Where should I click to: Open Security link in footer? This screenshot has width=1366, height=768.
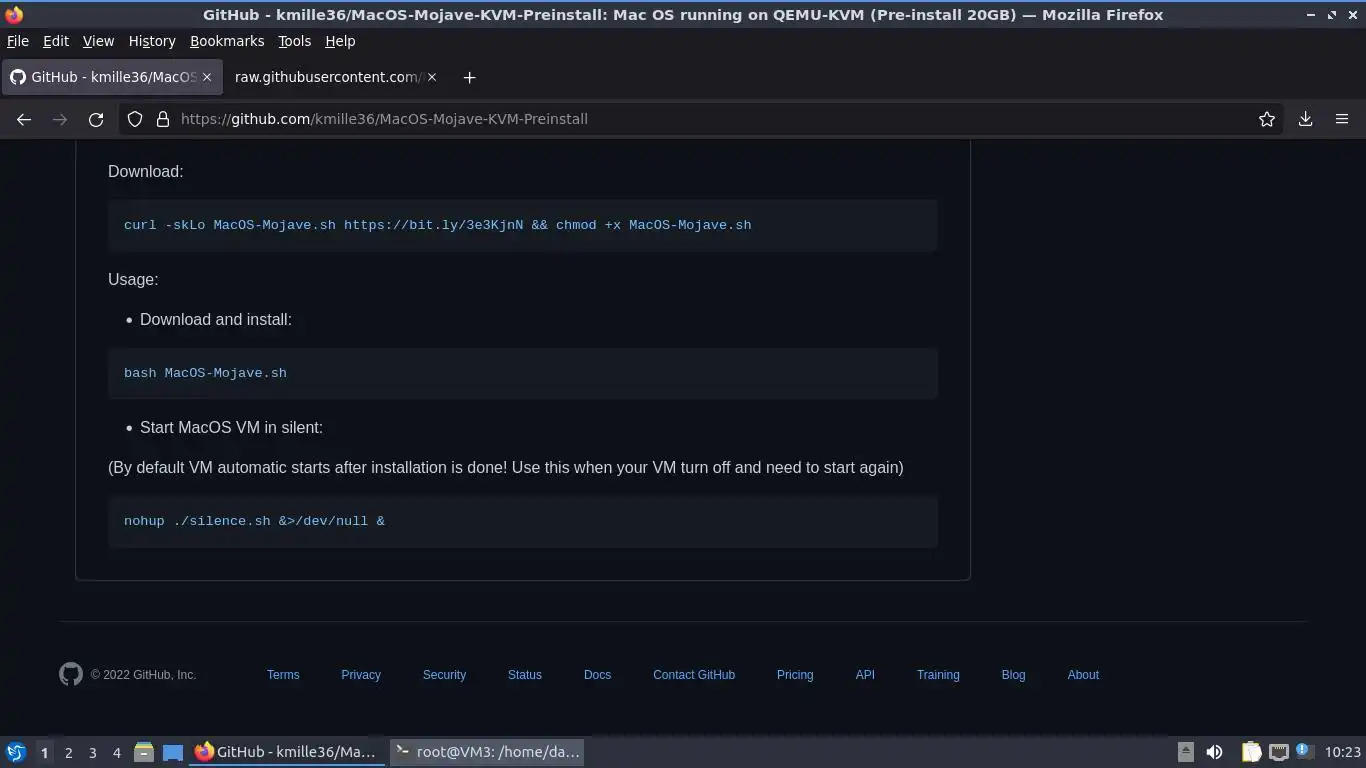[x=444, y=675]
